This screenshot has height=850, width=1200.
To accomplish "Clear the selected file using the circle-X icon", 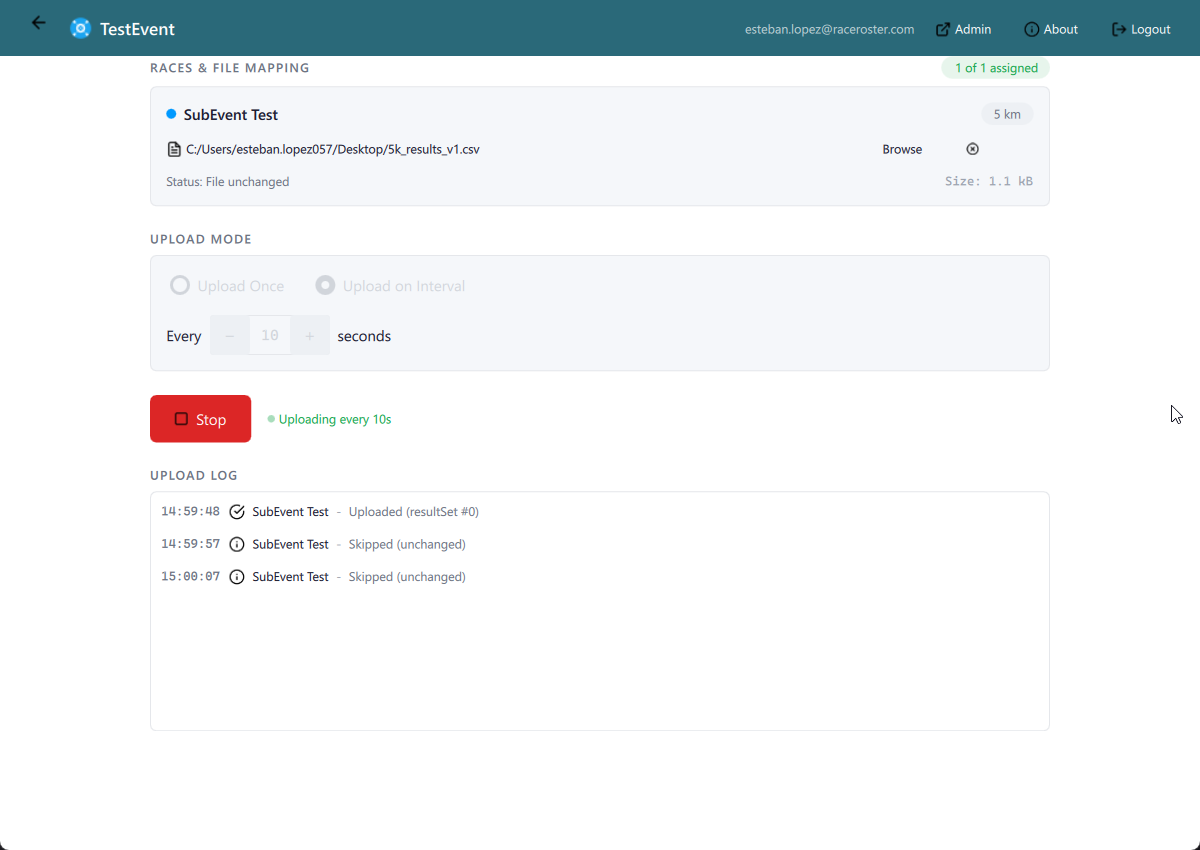I will (x=972, y=148).
